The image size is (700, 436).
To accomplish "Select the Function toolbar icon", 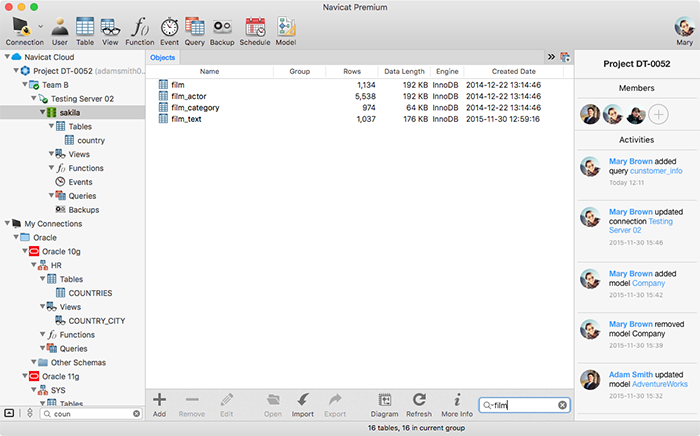I will tap(140, 31).
